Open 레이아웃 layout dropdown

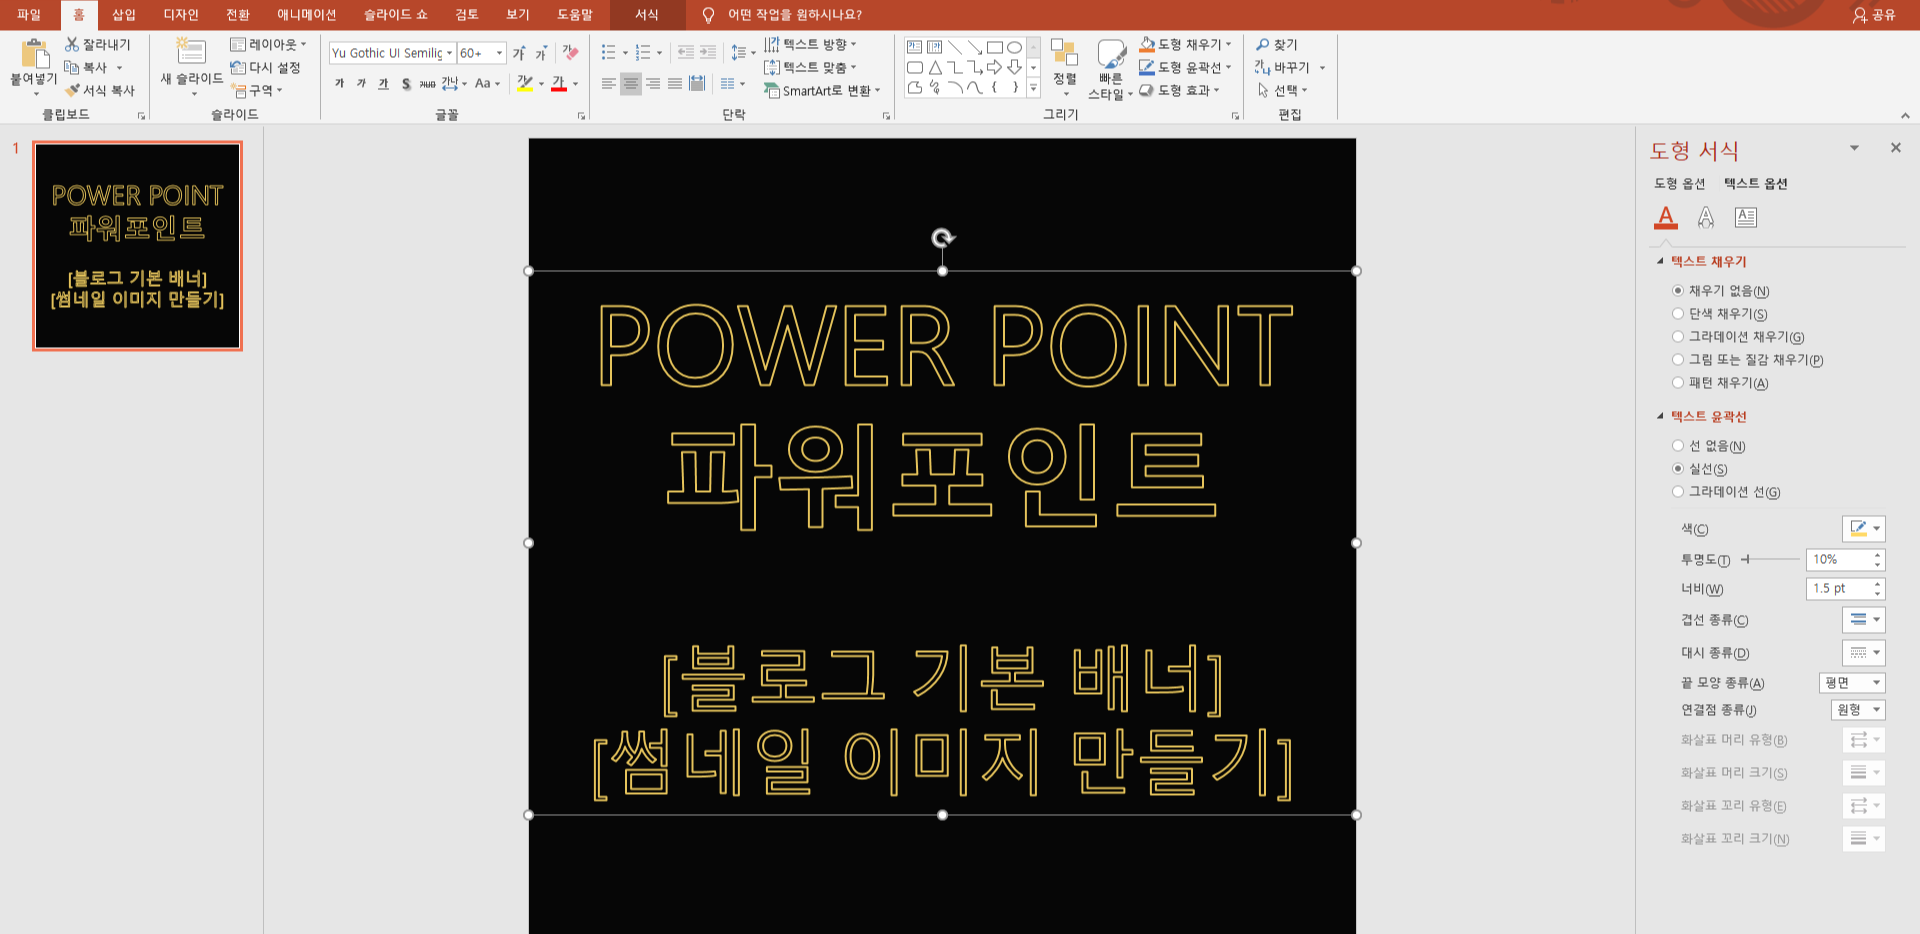(268, 44)
